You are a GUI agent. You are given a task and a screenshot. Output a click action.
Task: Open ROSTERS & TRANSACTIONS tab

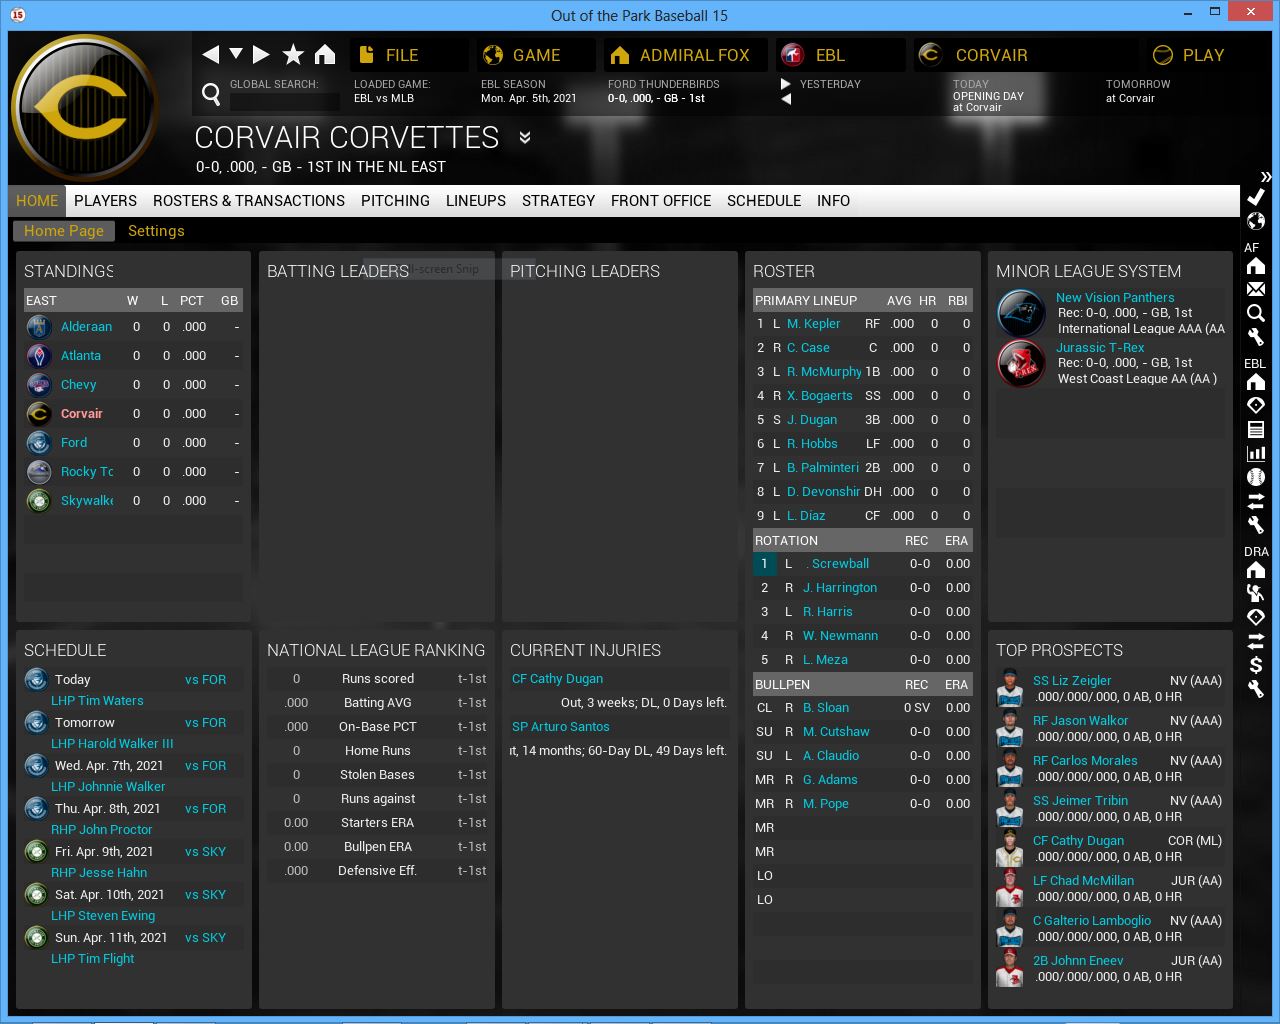tap(249, 201)
